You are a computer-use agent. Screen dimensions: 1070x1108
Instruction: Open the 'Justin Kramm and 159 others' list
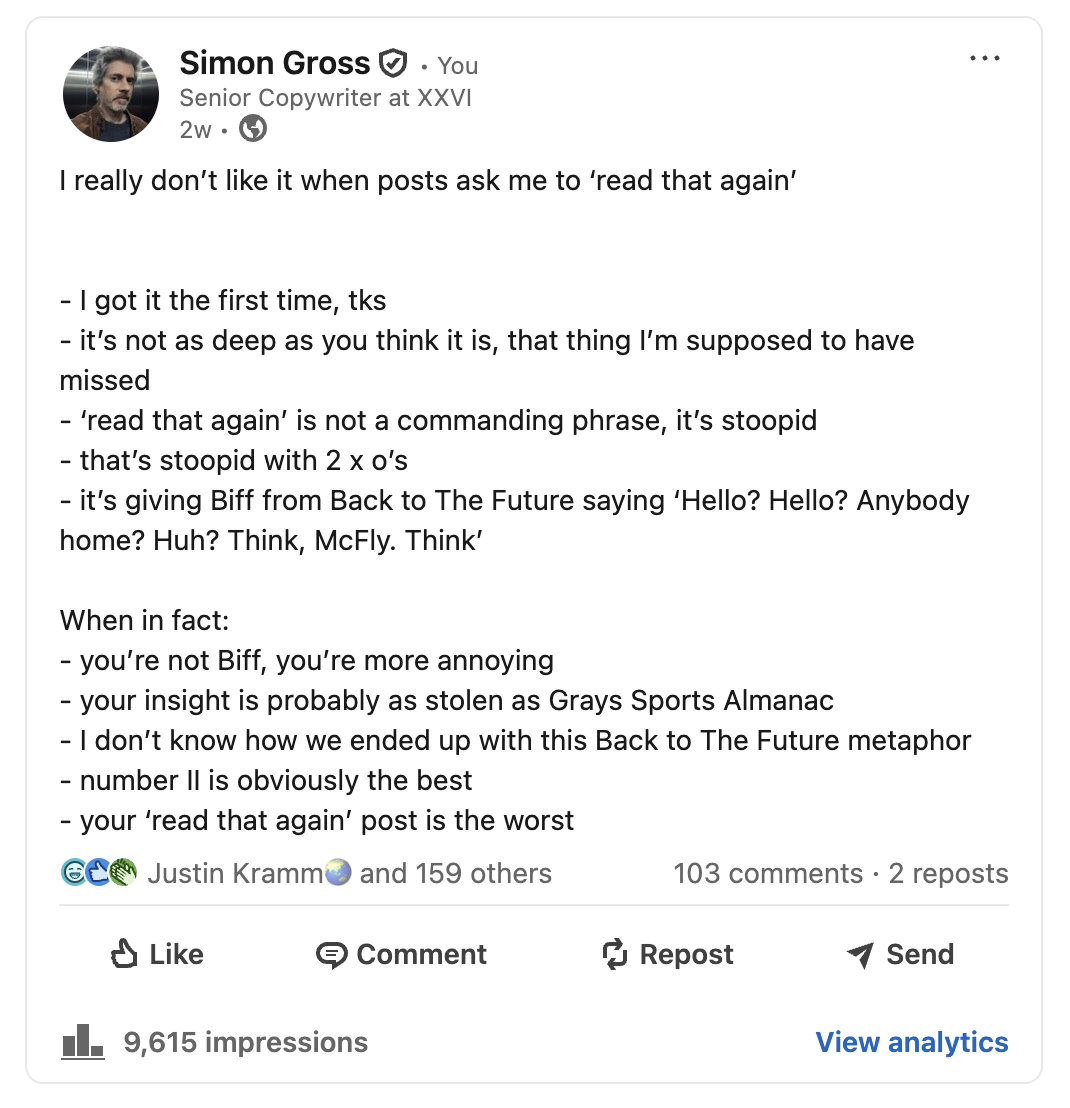coord(350,873)
